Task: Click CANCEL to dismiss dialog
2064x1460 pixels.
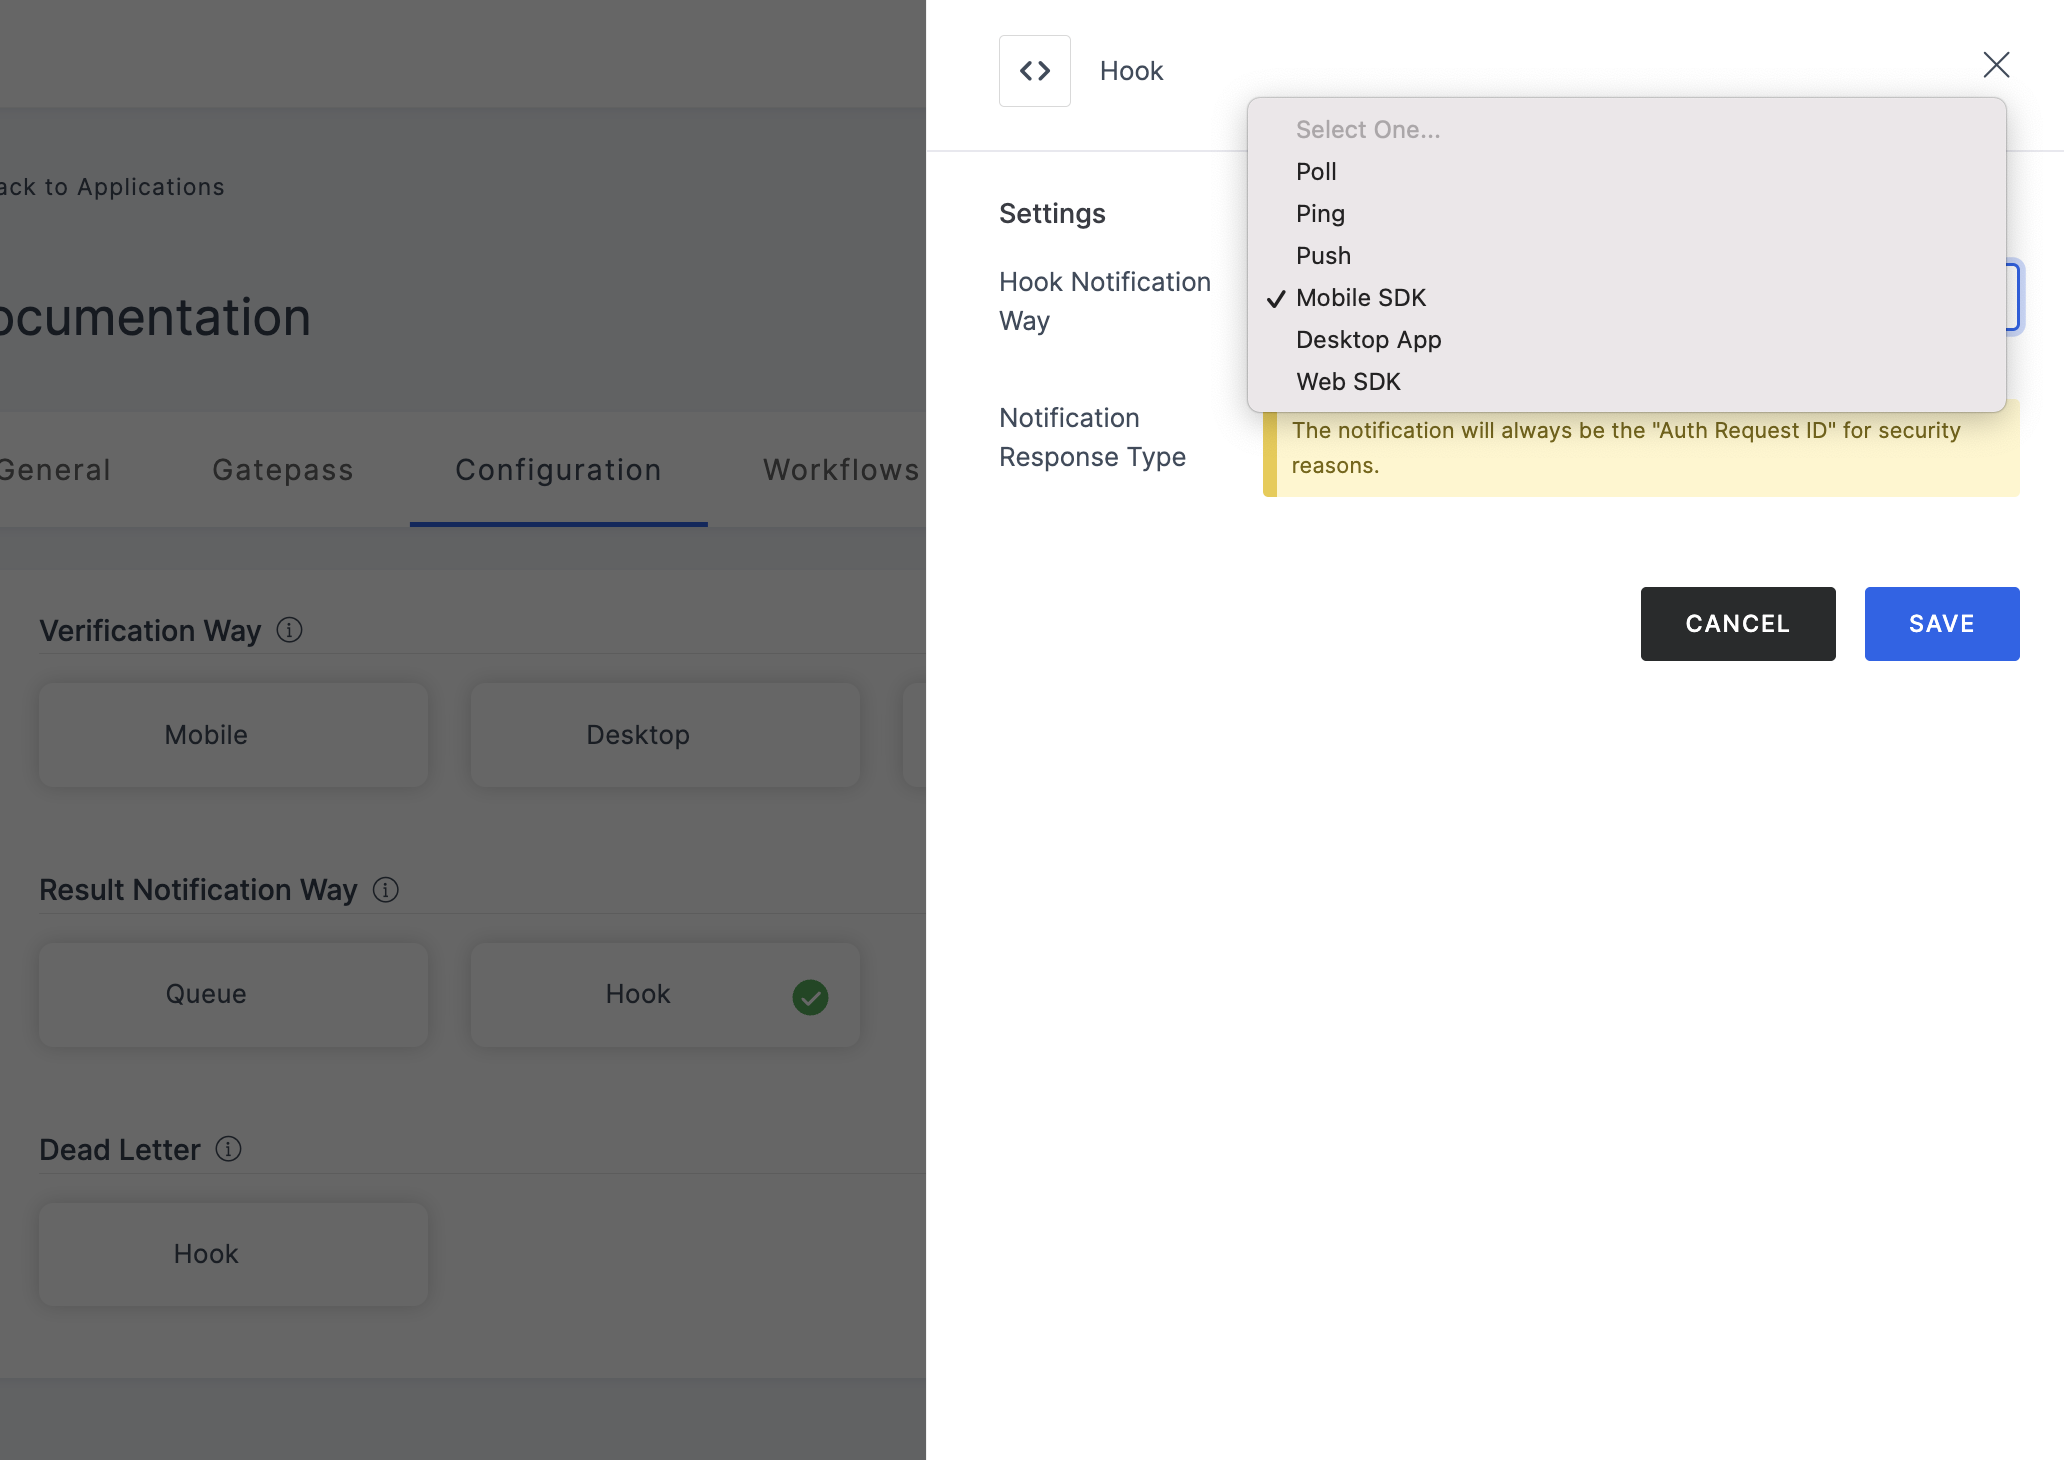Action: [x=1737, y=623]
